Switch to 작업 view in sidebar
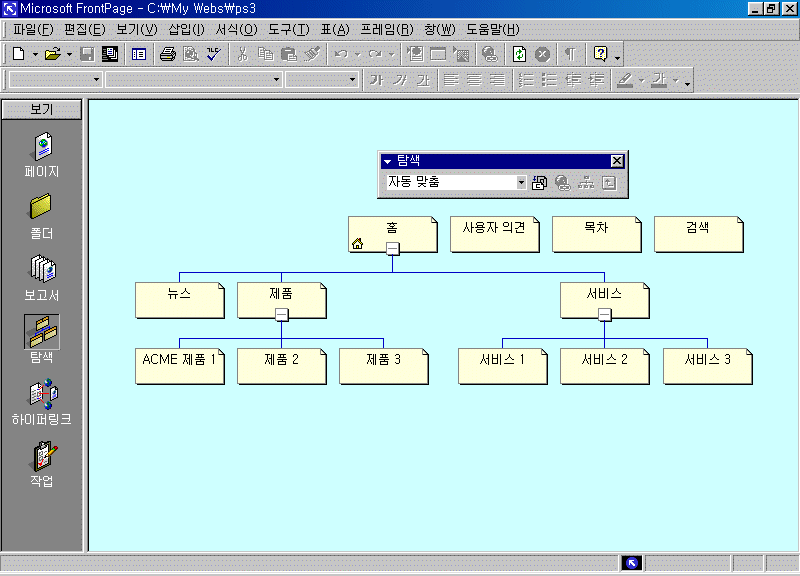 (42, 464)
